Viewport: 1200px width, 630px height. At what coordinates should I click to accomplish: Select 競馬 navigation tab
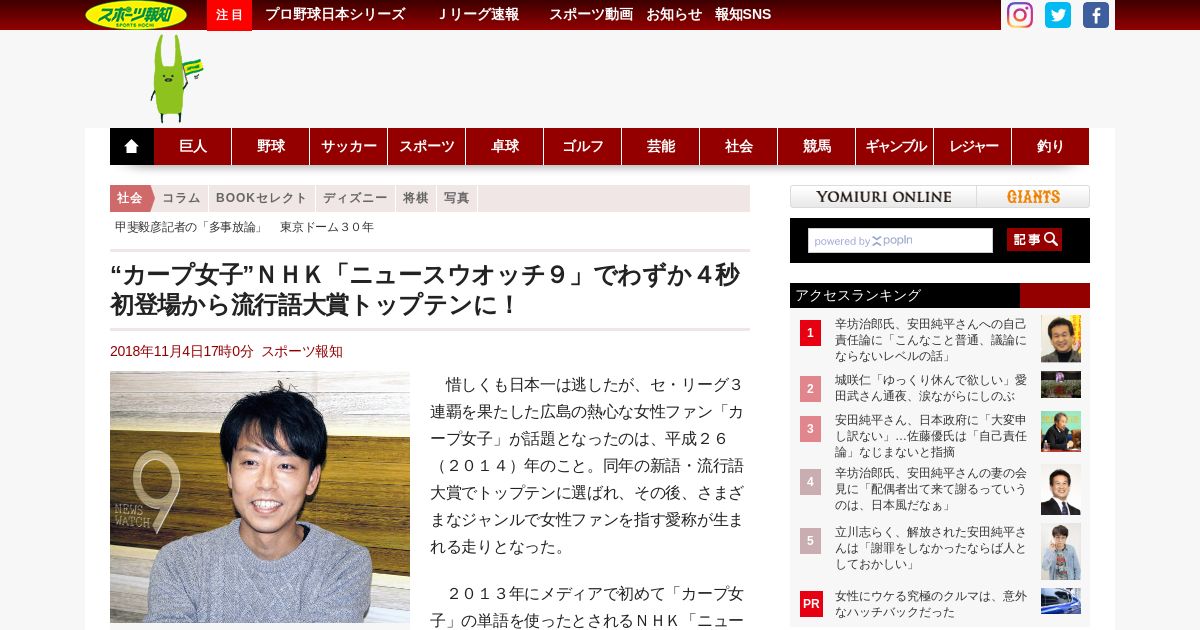817,146
